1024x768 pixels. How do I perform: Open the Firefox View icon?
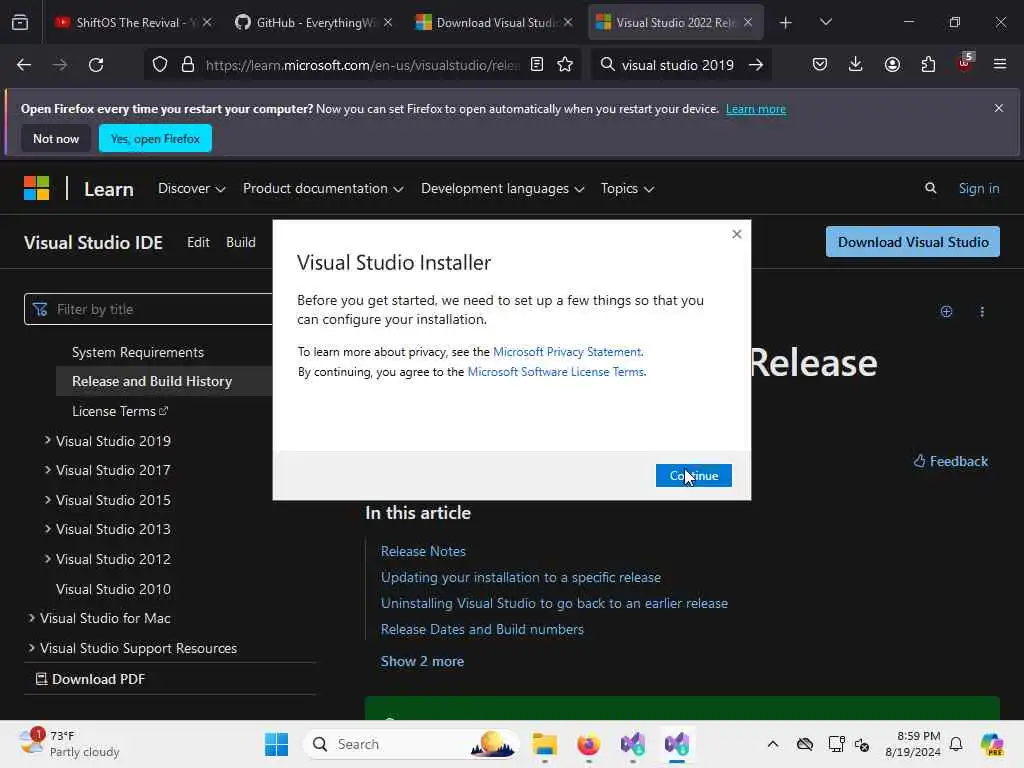(x=20, y=22)
